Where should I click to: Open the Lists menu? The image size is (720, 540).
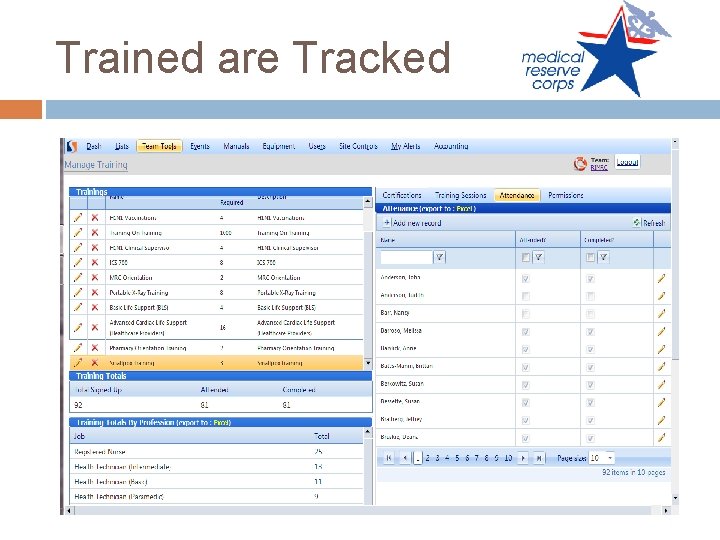coord(121,146)
